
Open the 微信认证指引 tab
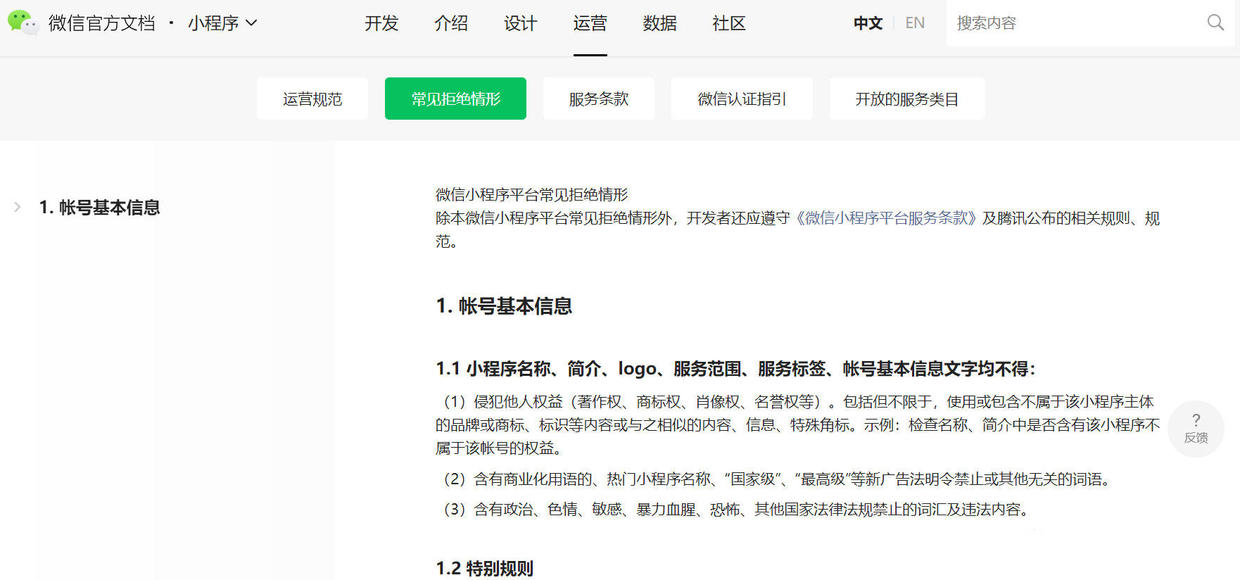coord(742,99)
